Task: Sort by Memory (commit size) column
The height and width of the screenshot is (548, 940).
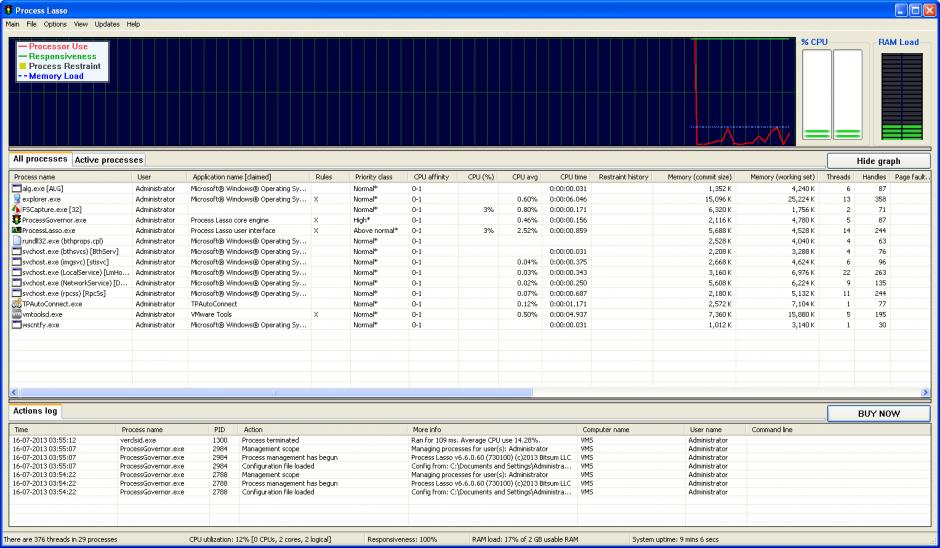Action: (694, 177)
